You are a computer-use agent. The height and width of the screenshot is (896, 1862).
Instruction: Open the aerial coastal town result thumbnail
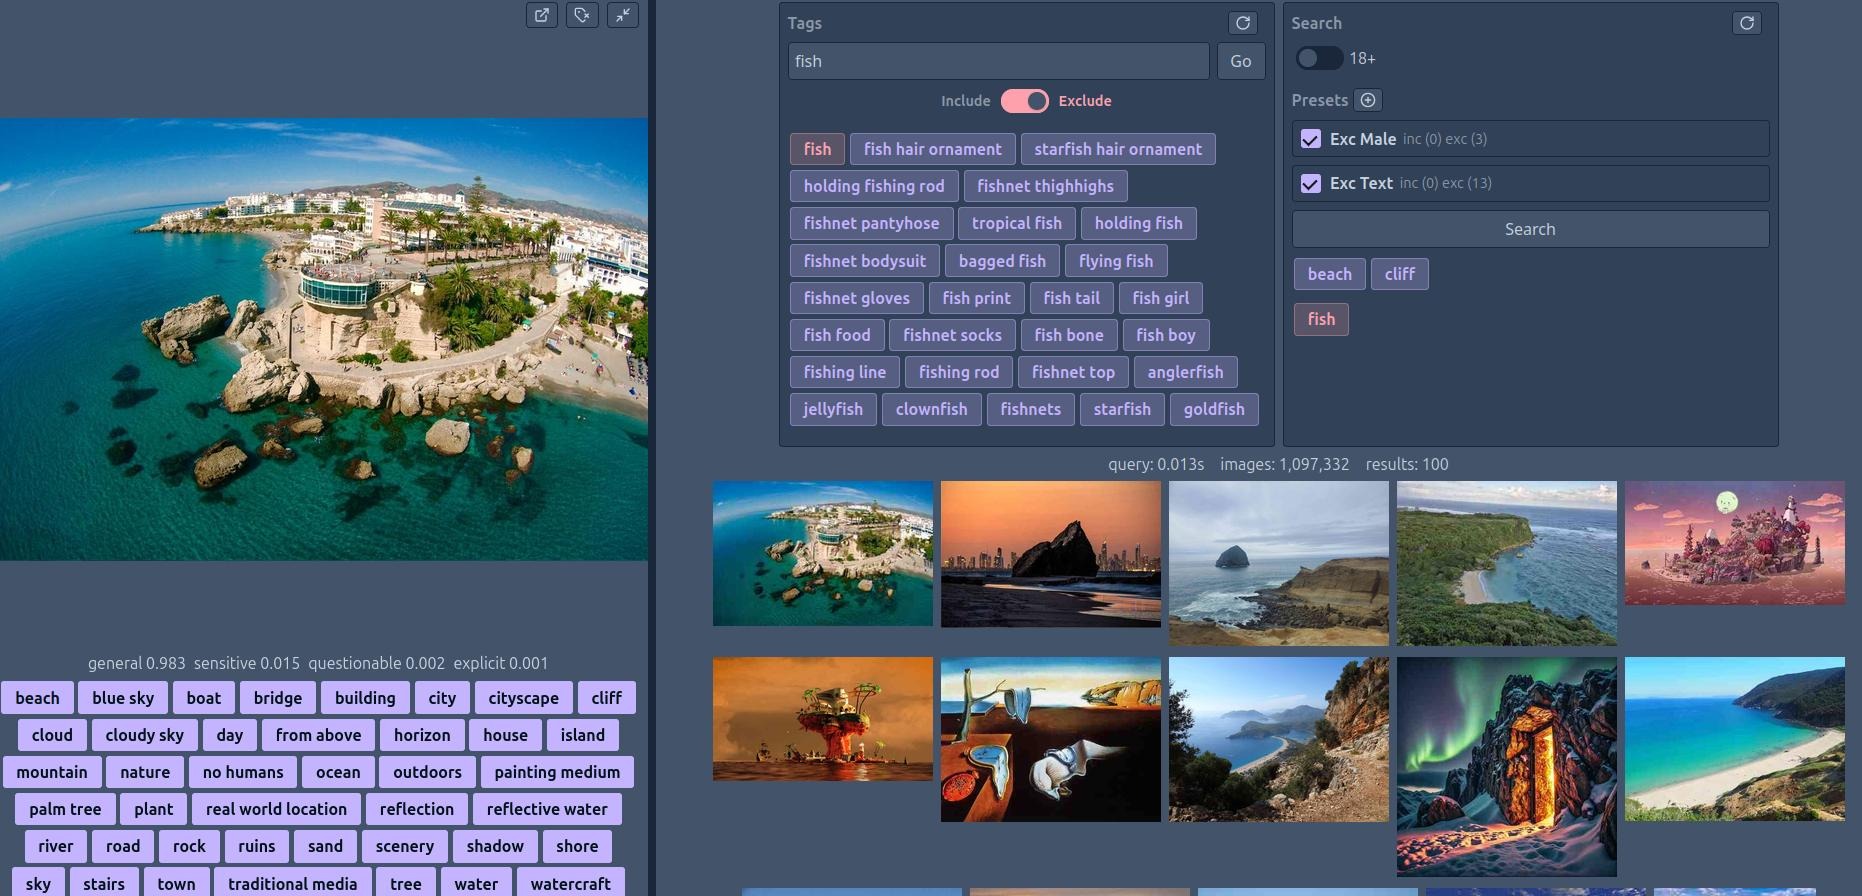(x=823, y=554)
